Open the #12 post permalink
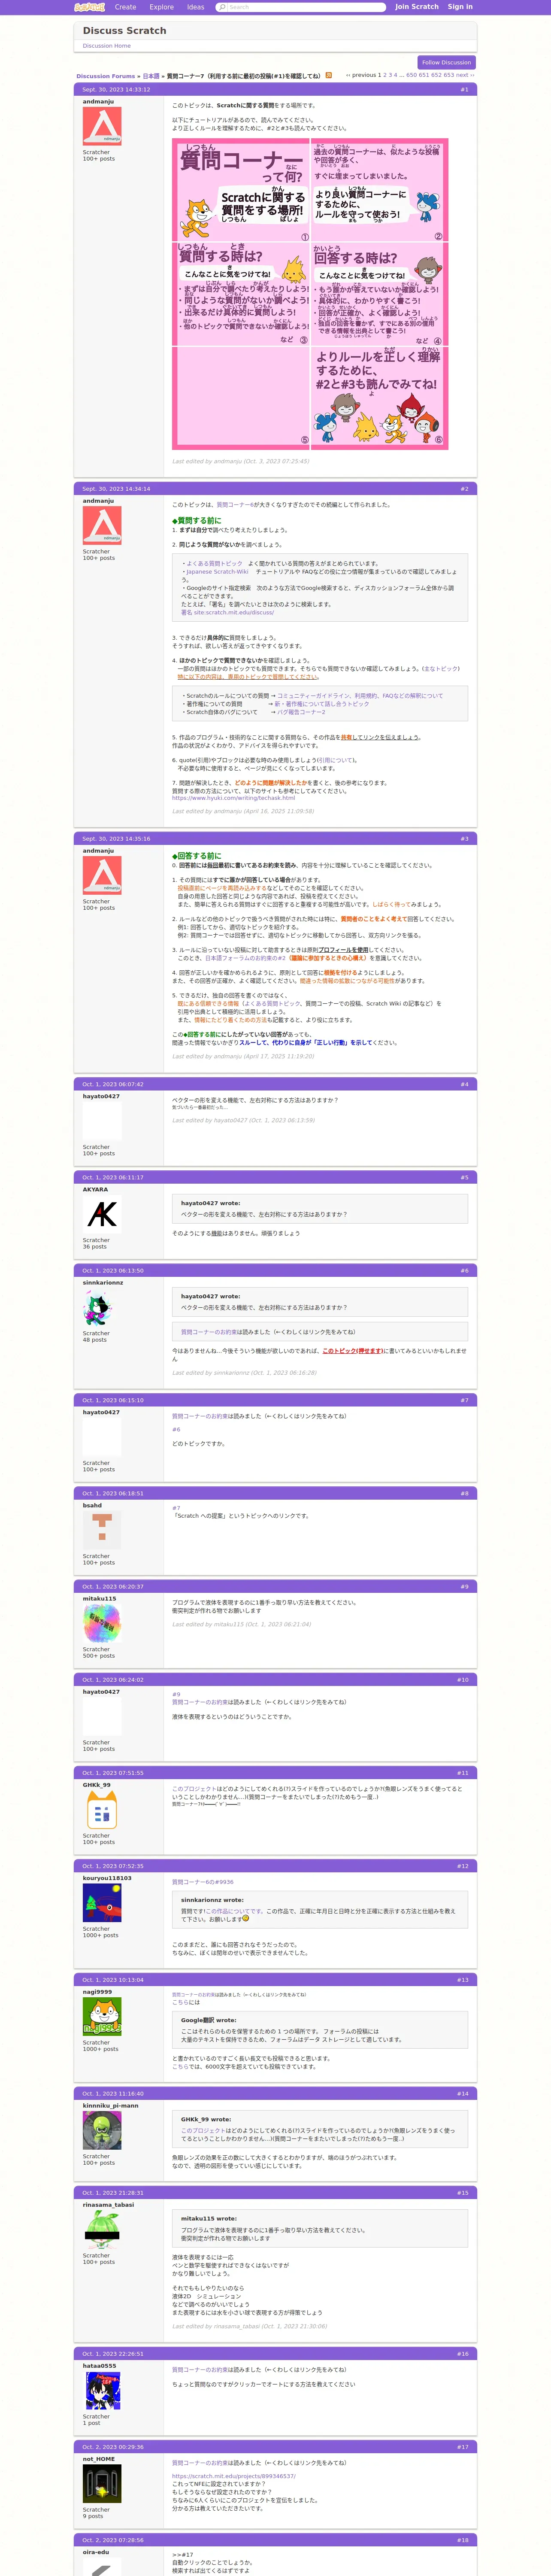551x2576 pixels. (x=463, y=1866)
